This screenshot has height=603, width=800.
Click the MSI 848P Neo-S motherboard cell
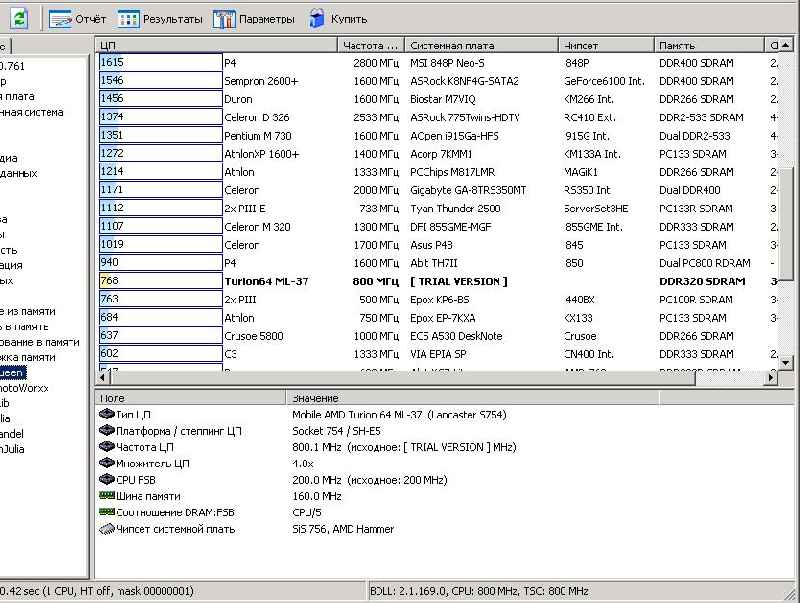click(x=447, y=63)
